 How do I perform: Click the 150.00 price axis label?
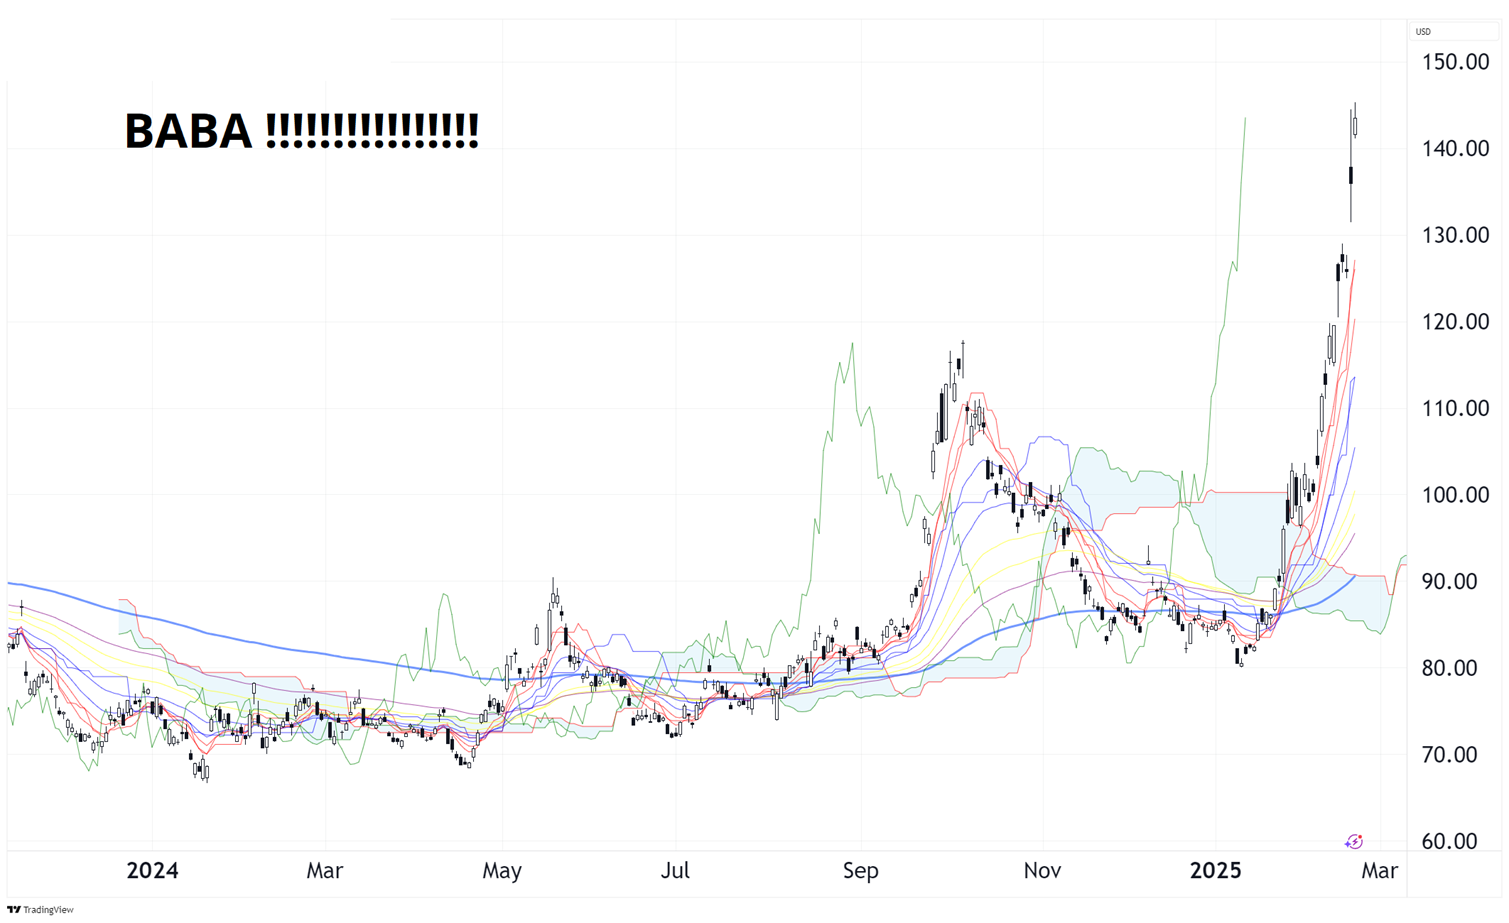click(1455, 62)
